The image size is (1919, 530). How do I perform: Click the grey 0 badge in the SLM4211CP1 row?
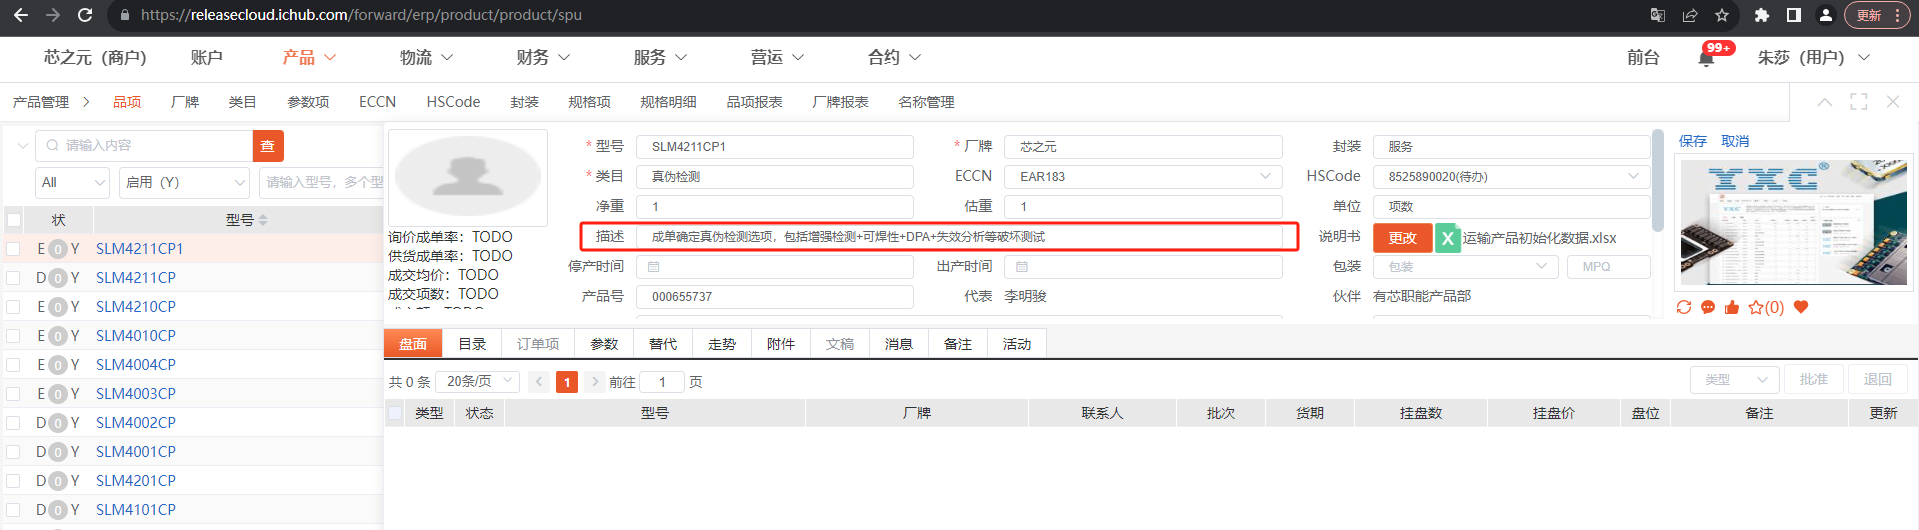pos(58,249)
